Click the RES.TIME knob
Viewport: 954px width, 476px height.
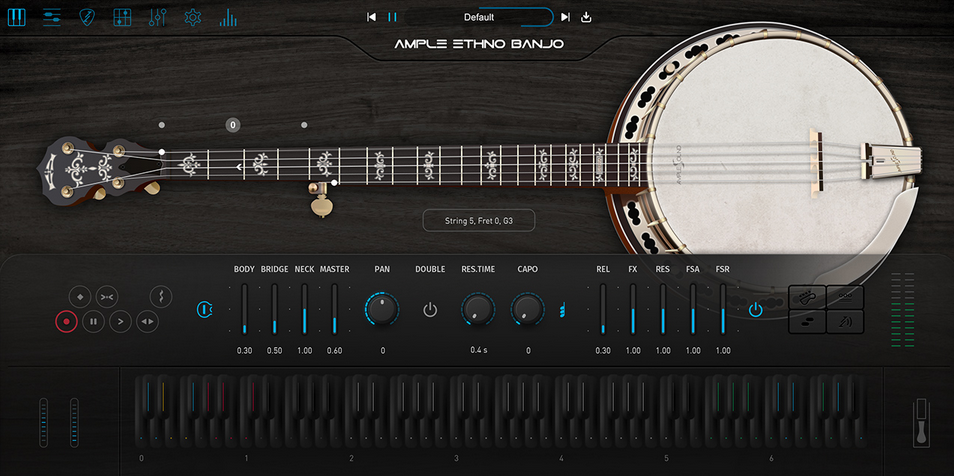pyautogui.click(x=478, y=309)
